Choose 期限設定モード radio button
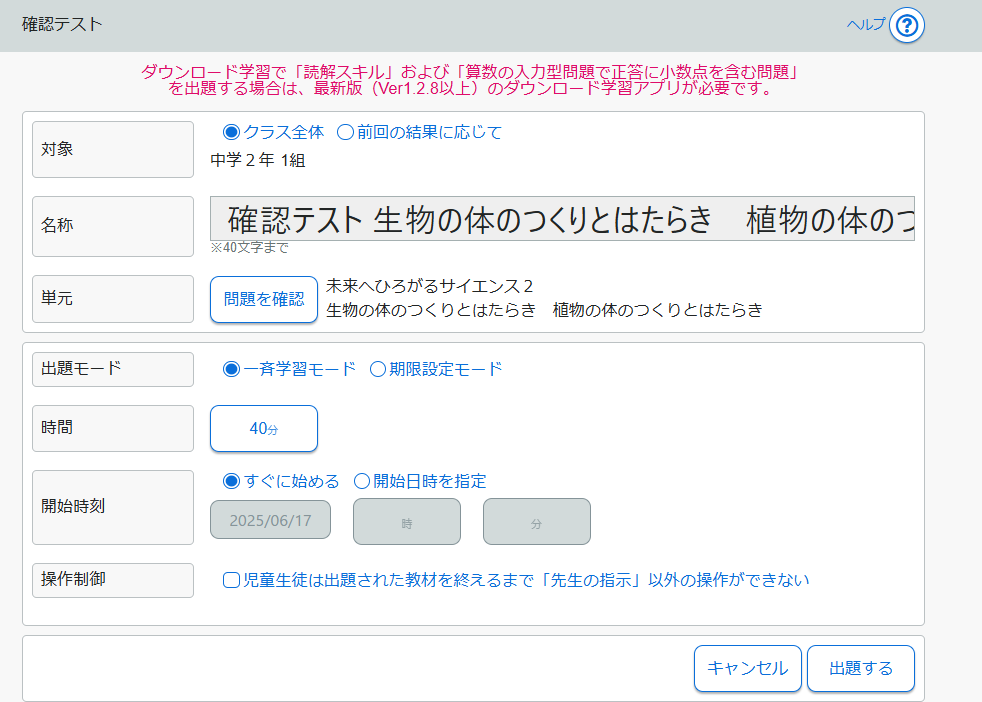Screen dimensions: 982x702 click(x=378, y=369)
